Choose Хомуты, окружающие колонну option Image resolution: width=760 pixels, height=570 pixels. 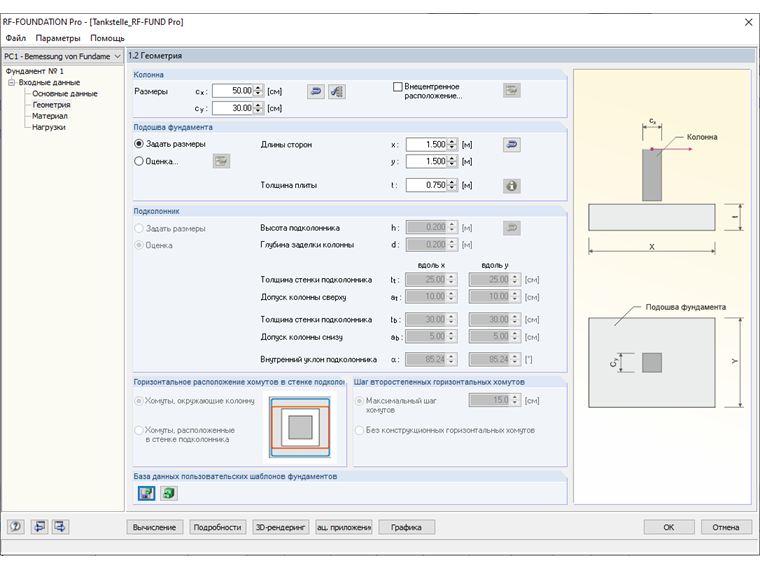tap(139, 401)
